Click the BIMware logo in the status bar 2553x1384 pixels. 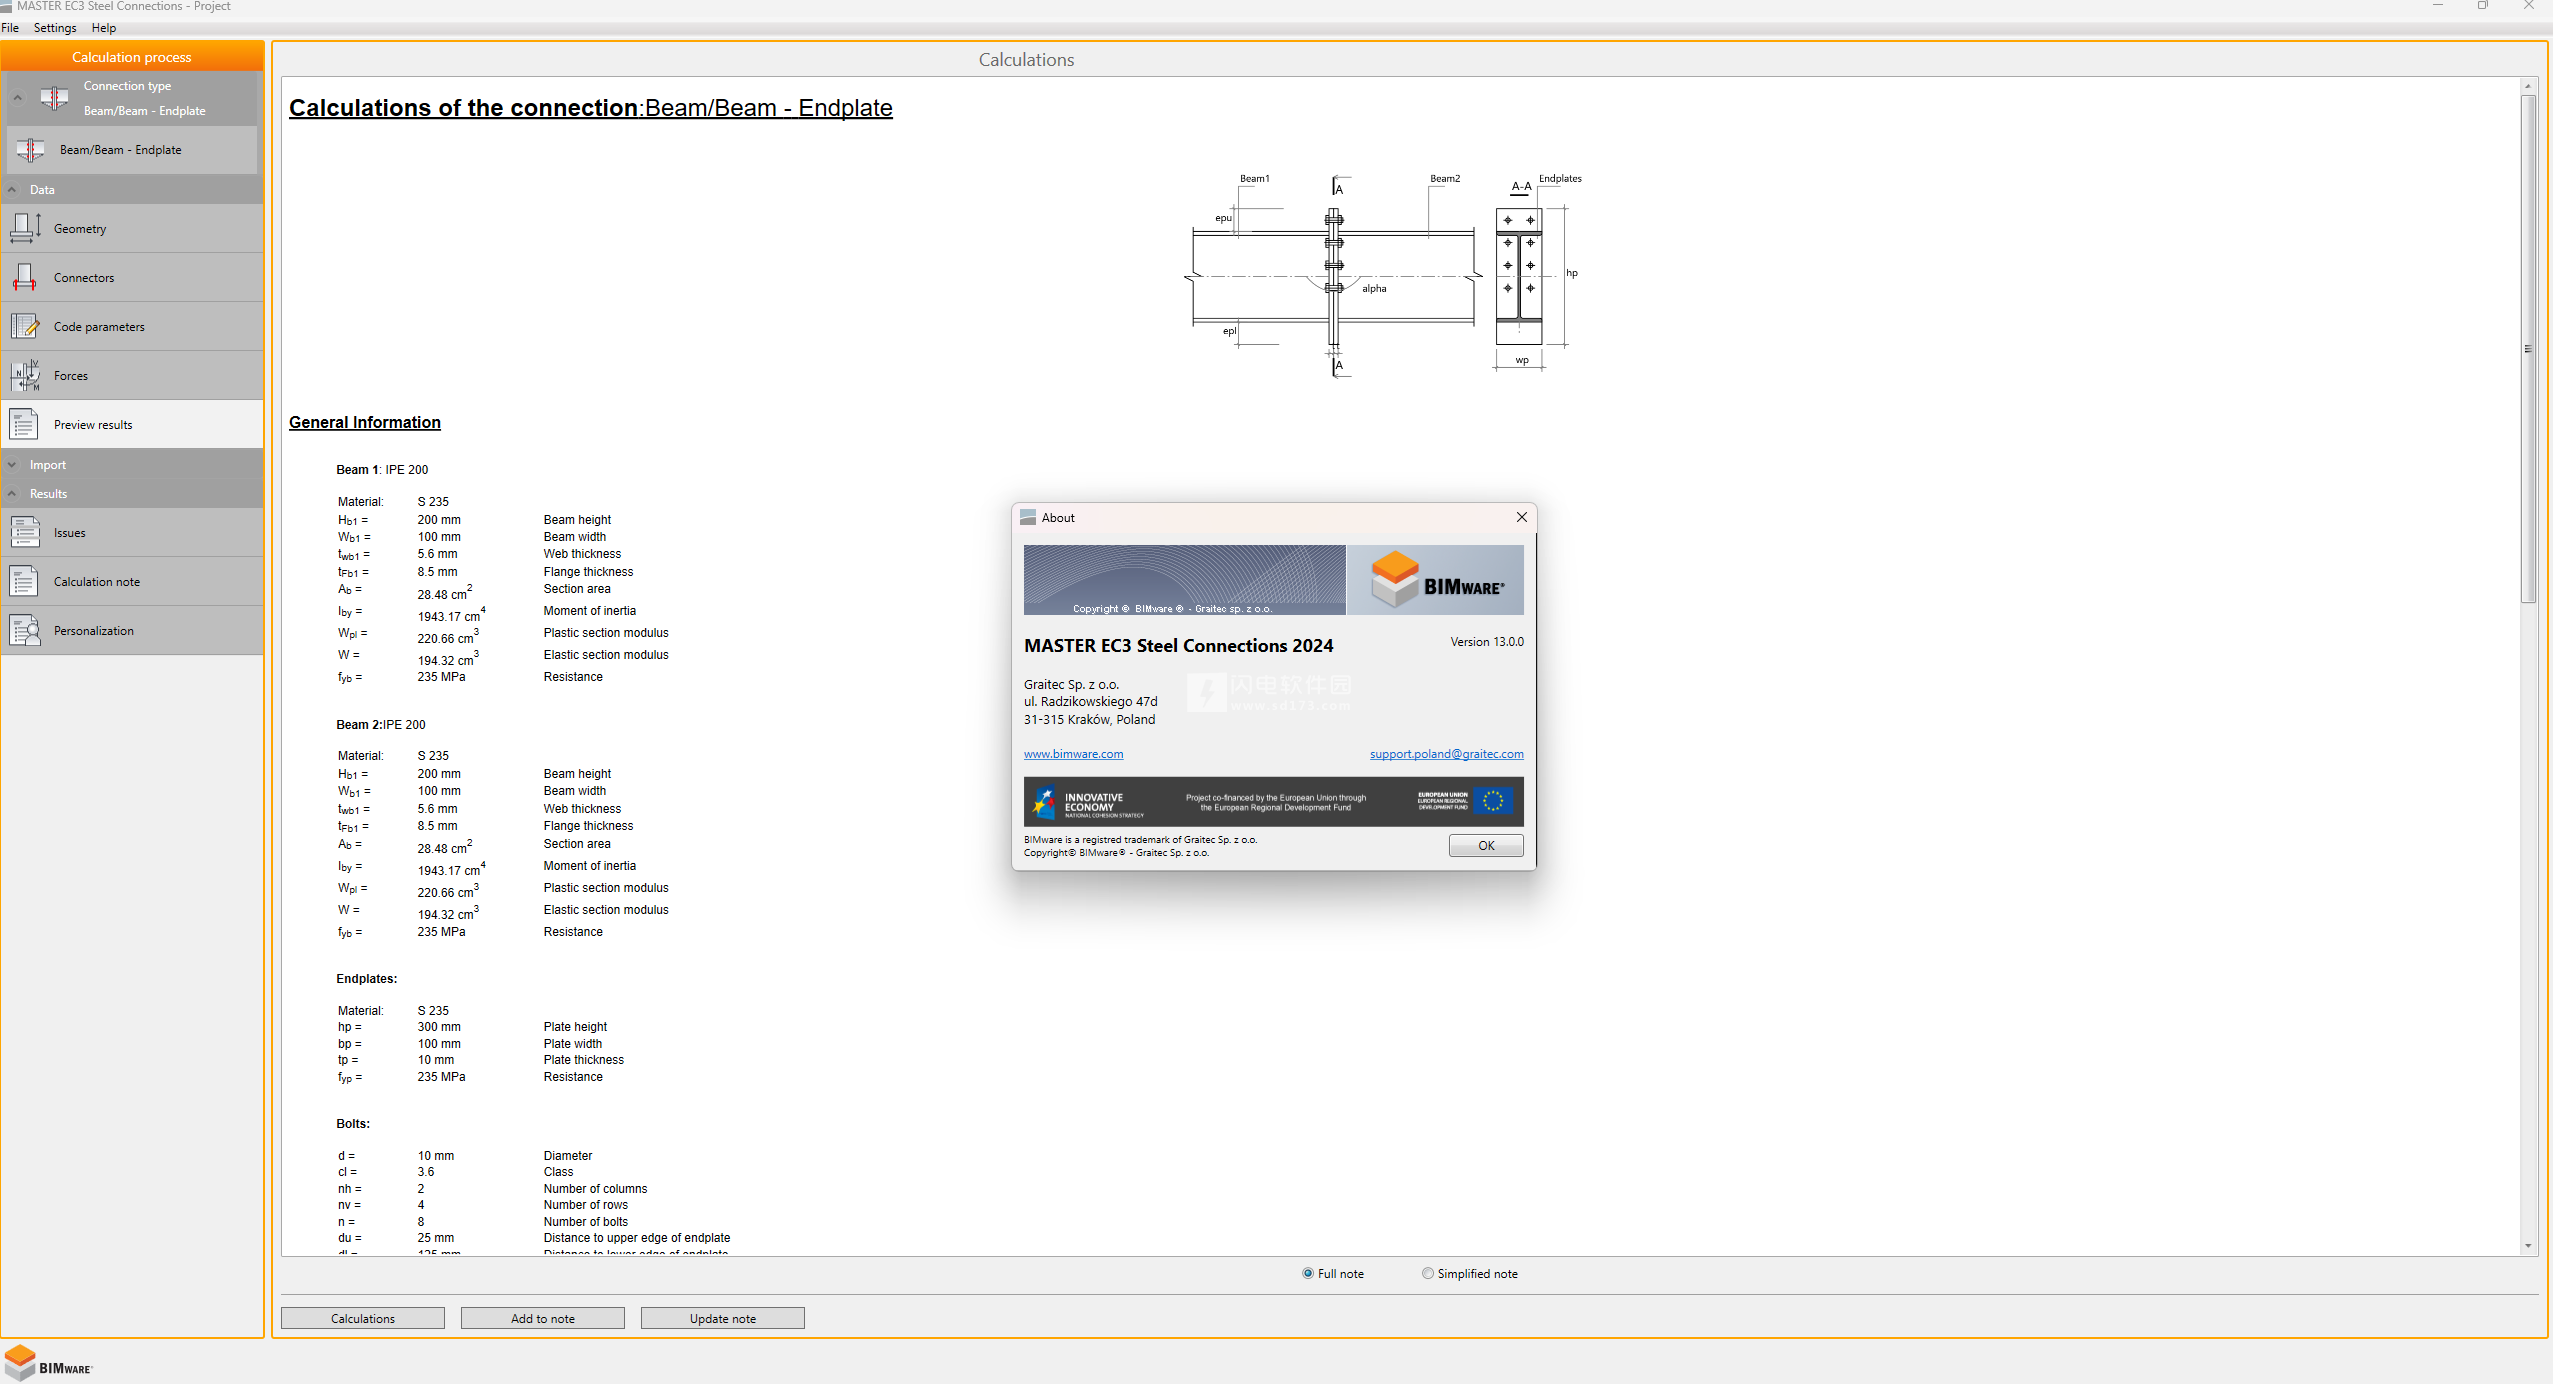[x=48, y=1364]
